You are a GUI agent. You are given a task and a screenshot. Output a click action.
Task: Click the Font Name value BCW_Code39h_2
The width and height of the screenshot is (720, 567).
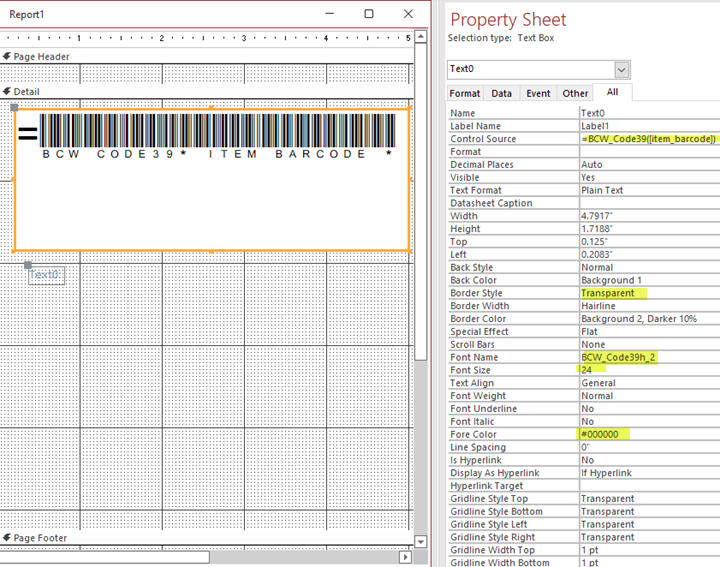[x=650, y=357]
